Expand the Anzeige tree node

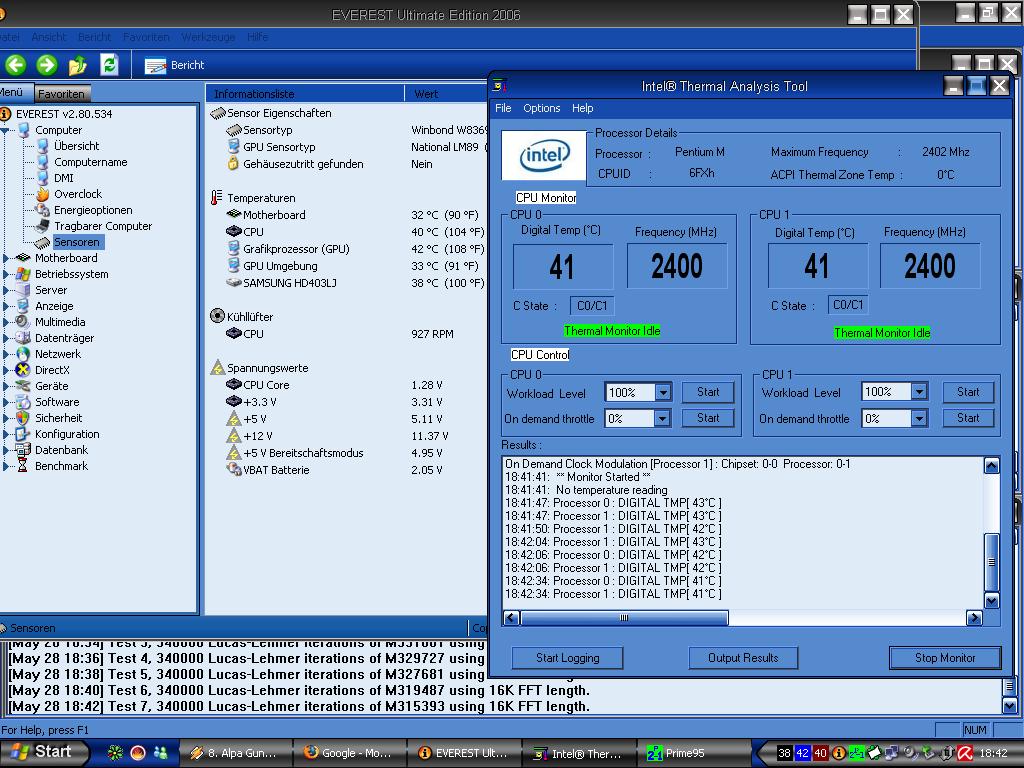[x=6, y=306]
